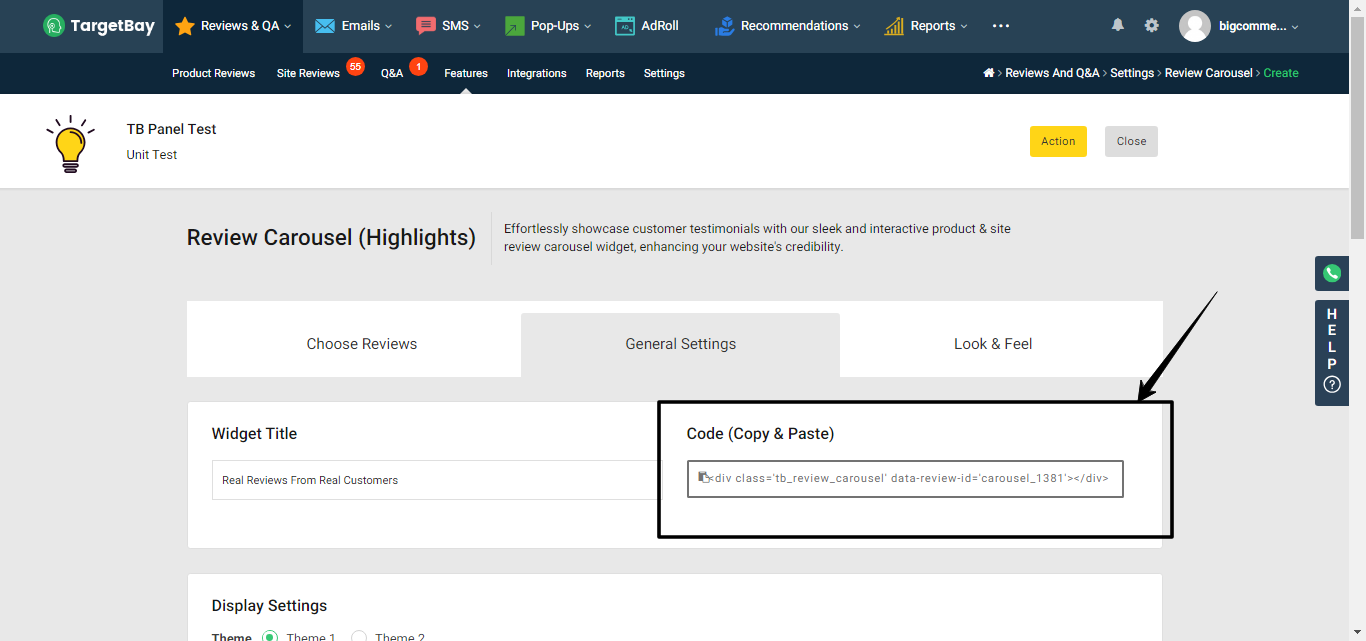Click the Display Settings heading

[x=269, y=606]
